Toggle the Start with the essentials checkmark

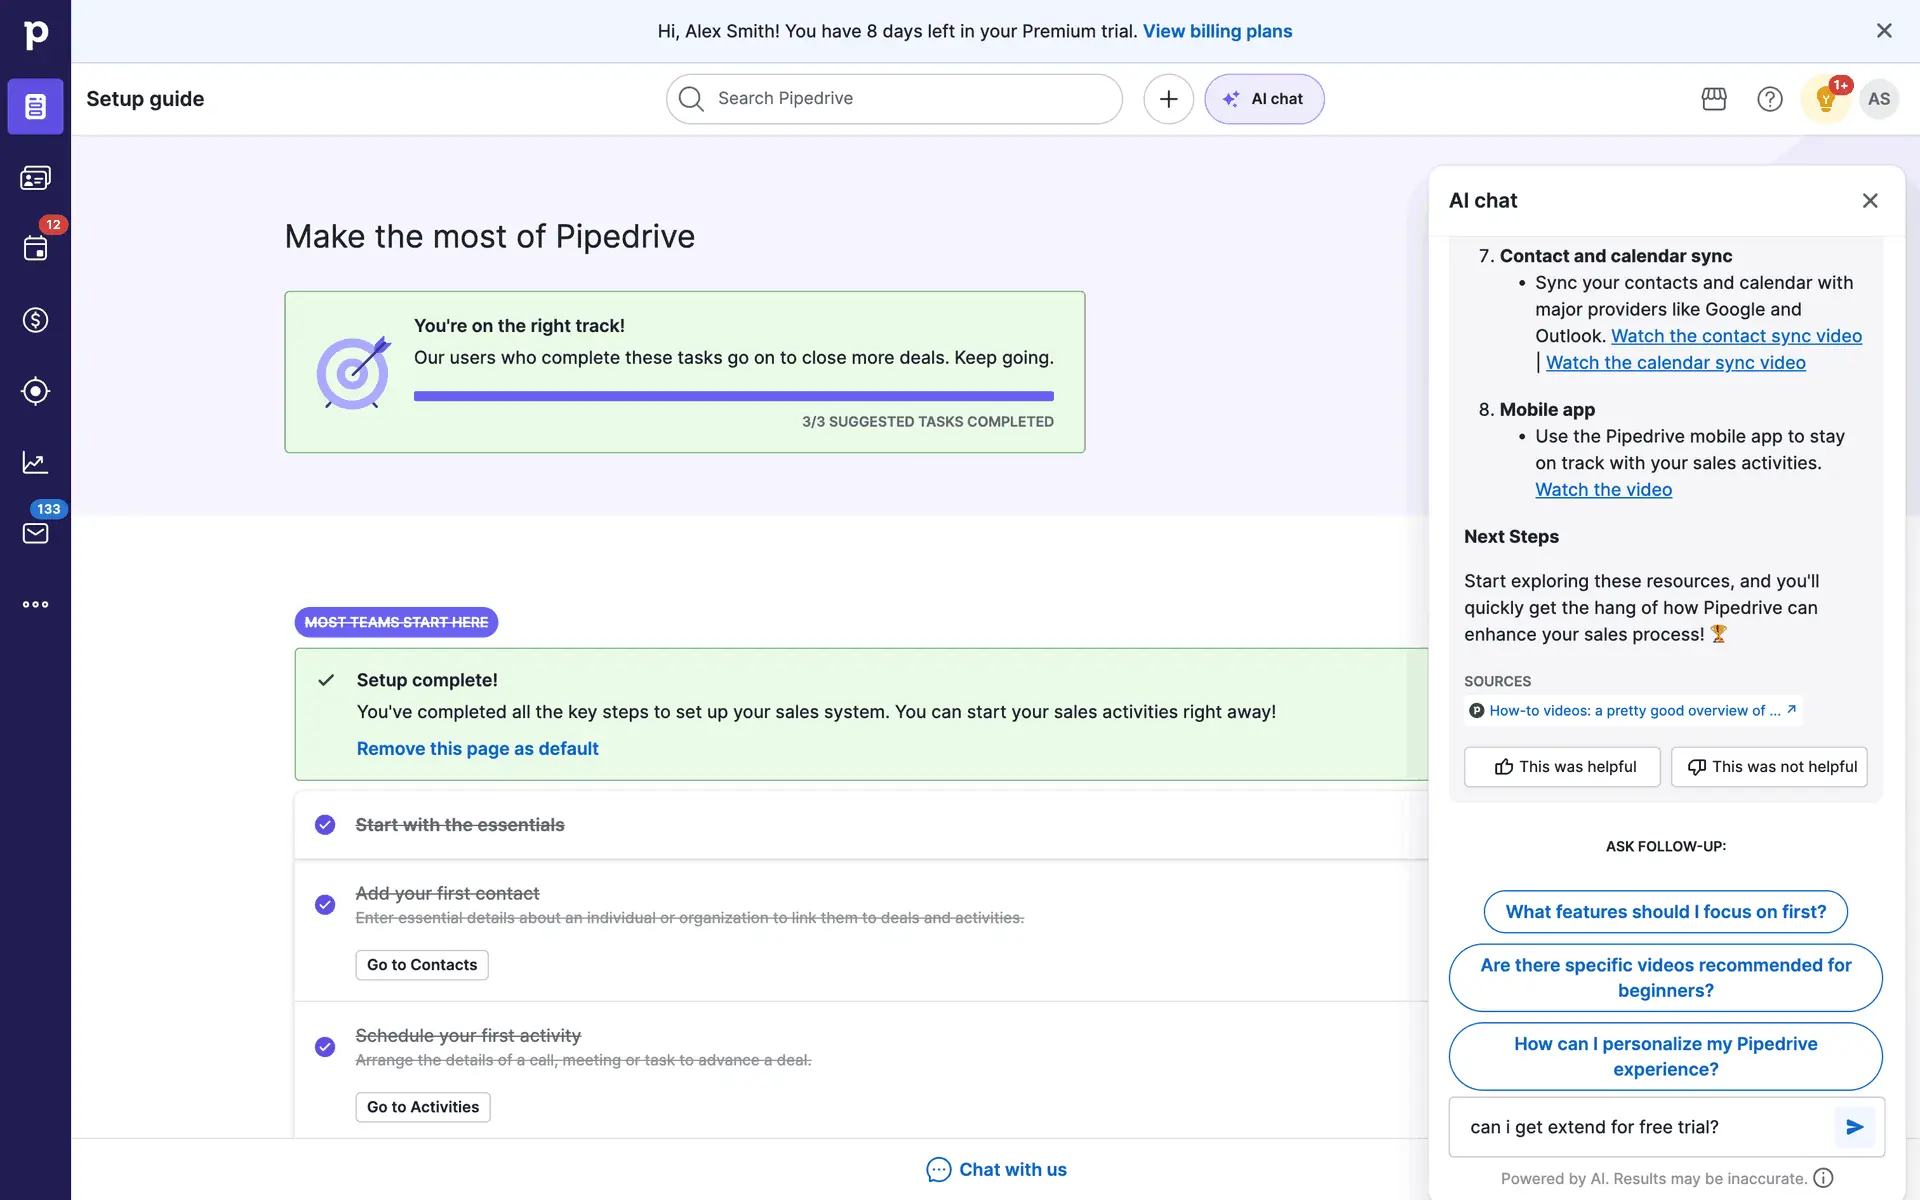click(325, 825)
